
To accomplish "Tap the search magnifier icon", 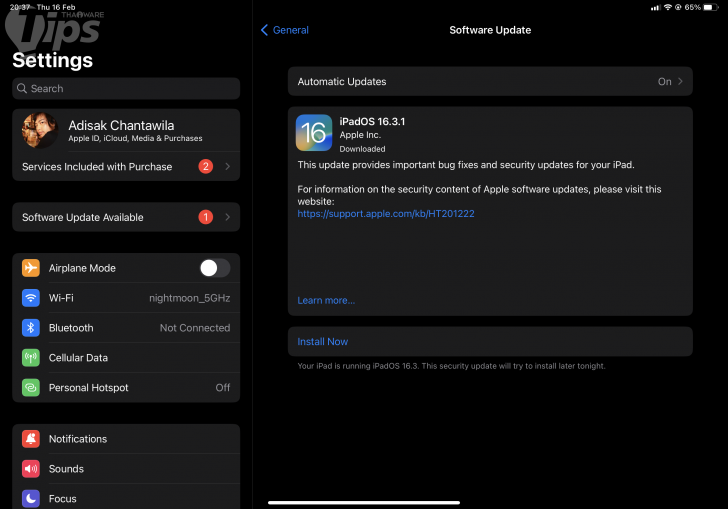I will 22,88.
